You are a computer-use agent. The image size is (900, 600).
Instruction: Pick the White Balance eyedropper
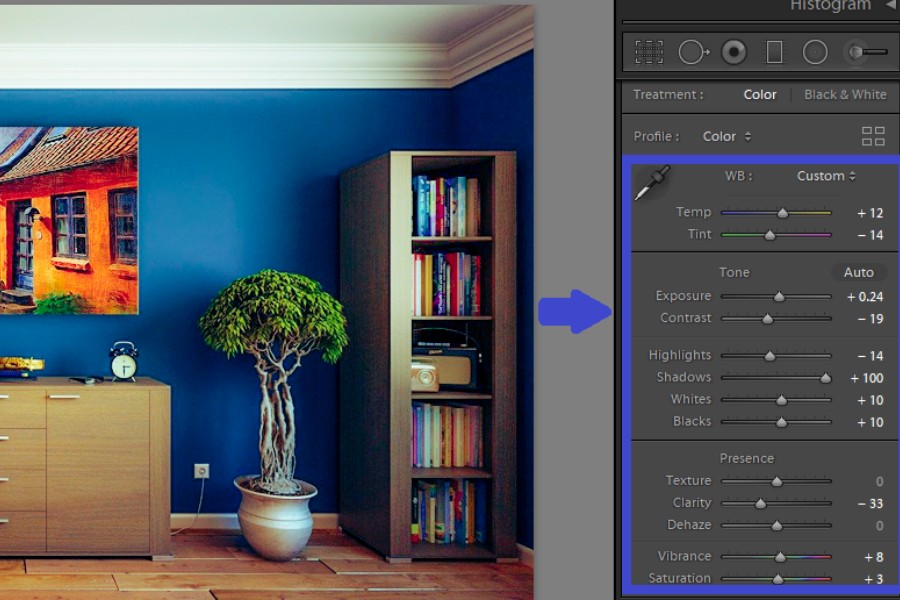coord(651,183)
